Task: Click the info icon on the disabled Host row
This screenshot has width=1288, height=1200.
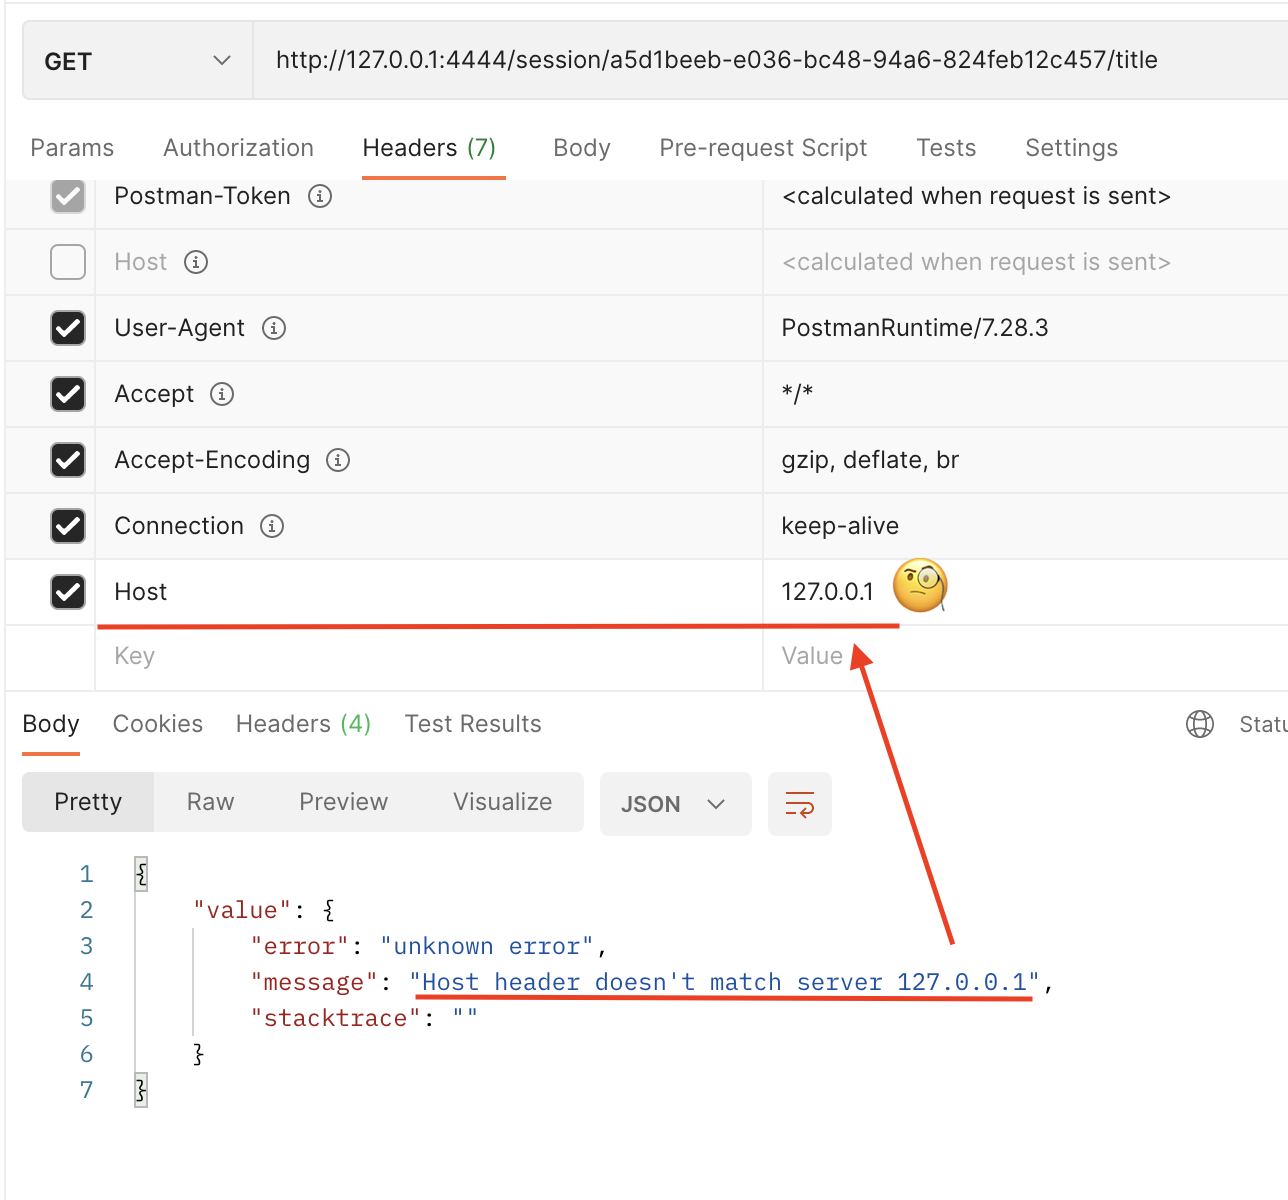Action: pyautogui.click(x=196, y=262)
